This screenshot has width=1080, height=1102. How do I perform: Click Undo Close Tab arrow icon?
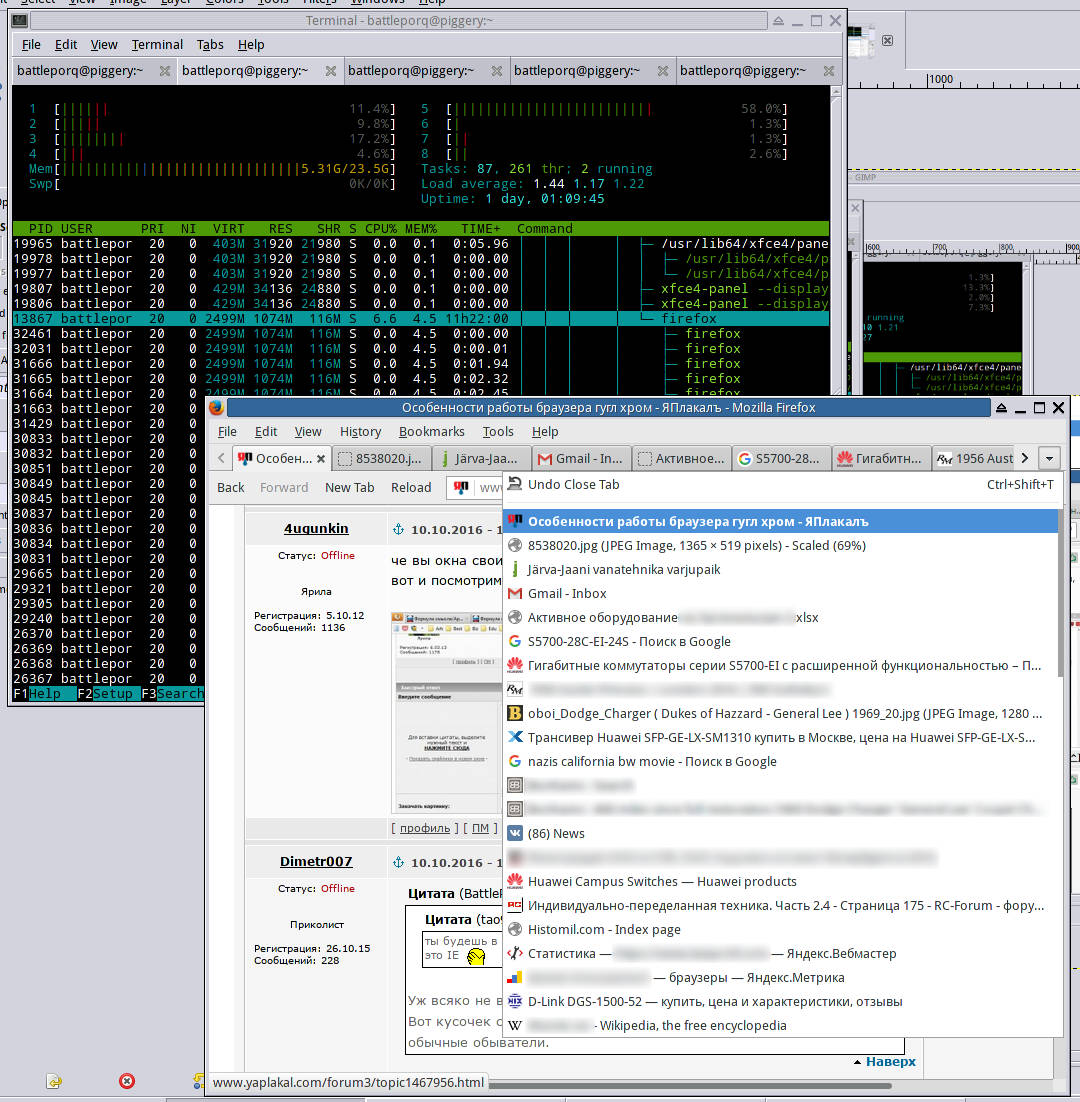[x=515, y=484]
